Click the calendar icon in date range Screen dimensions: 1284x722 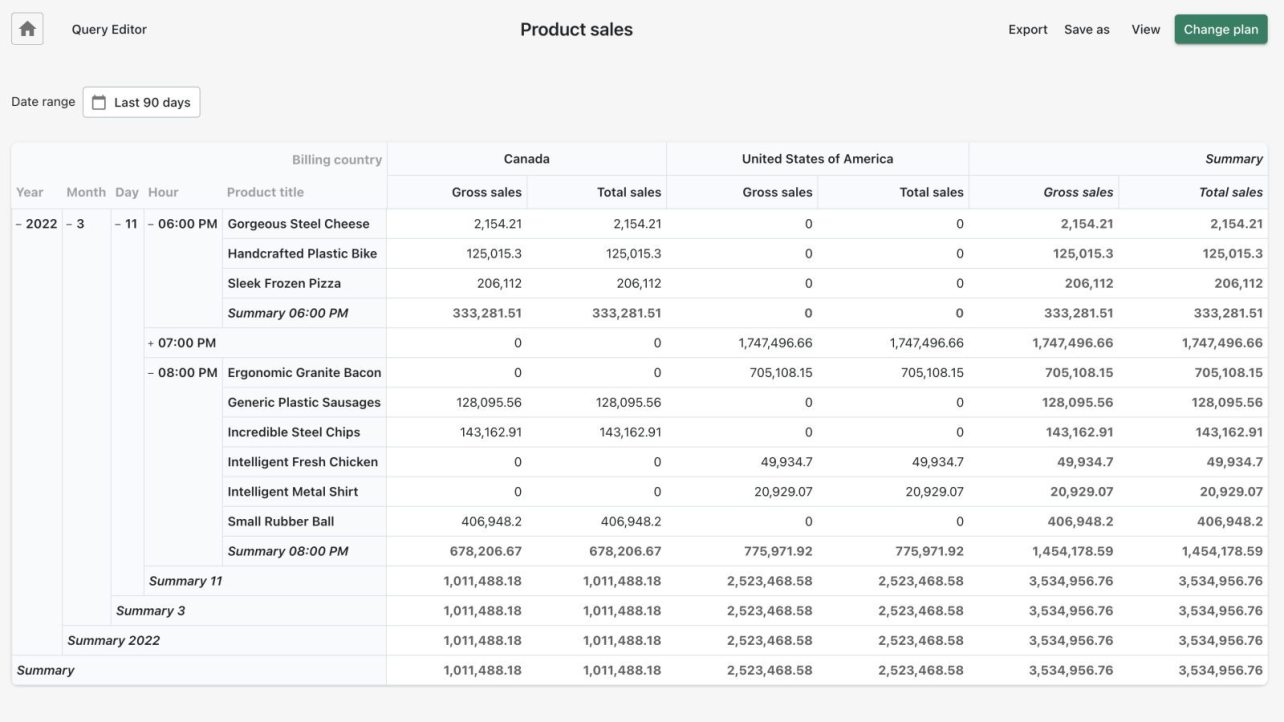[x=99, y=102]
